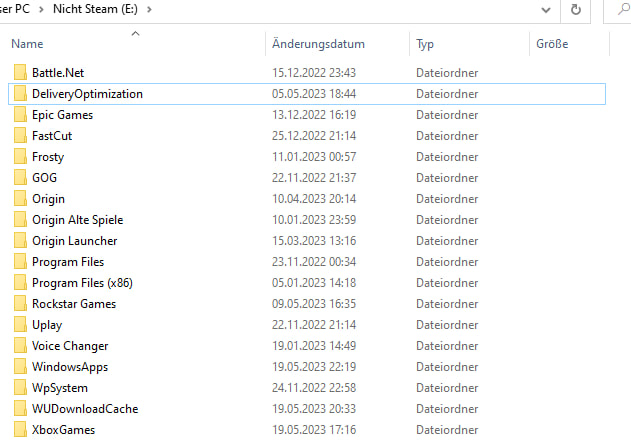Image resolution: width=631 pixels, height=440 pixels.
Task: Click date 09.05.2023 16:35
Action: click(314, 304)
